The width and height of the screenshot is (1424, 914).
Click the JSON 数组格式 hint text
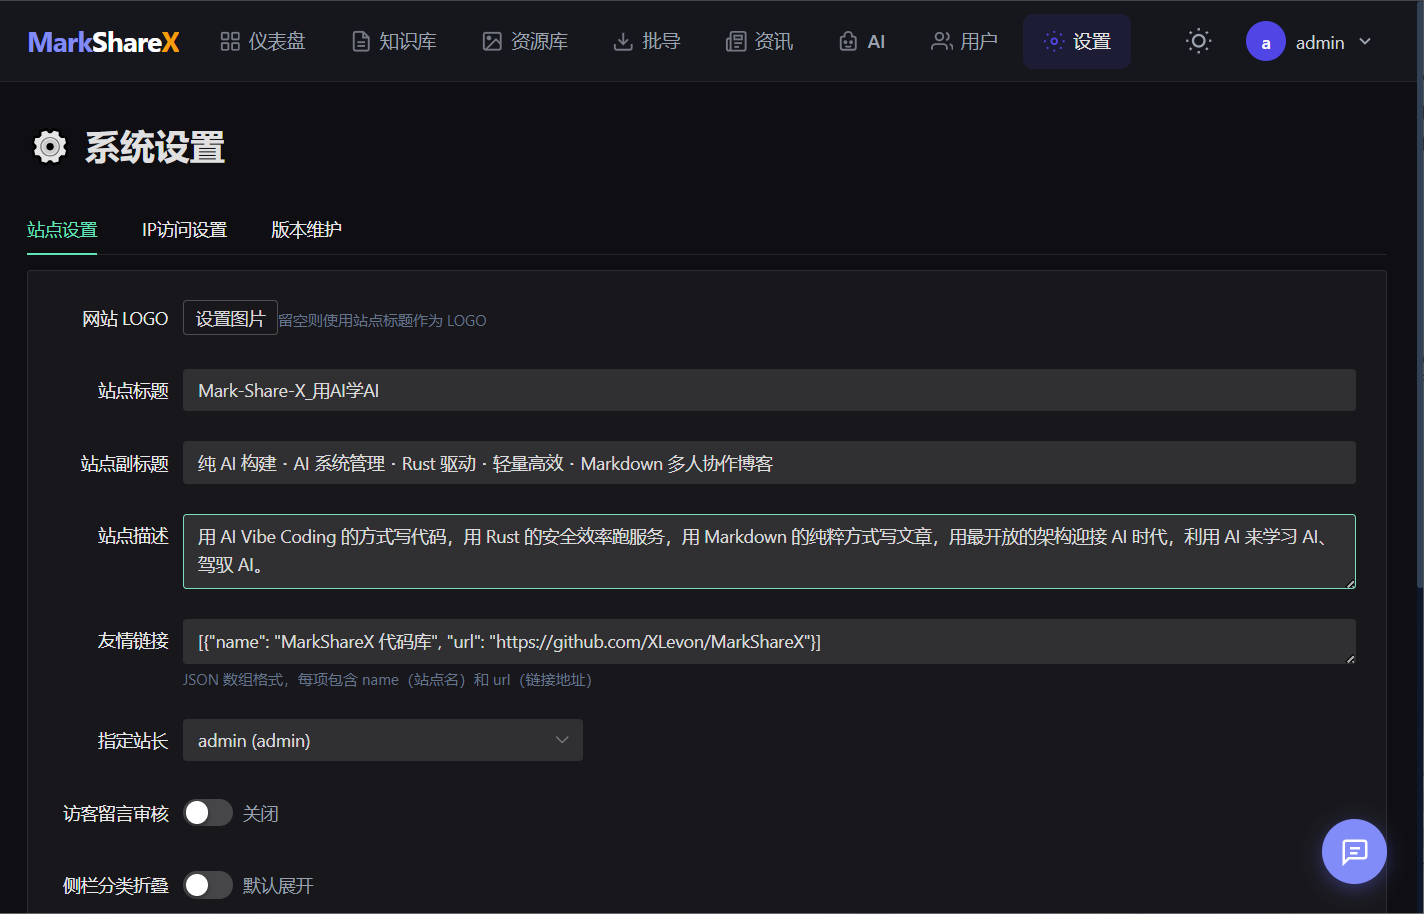[x=387, y=680]
